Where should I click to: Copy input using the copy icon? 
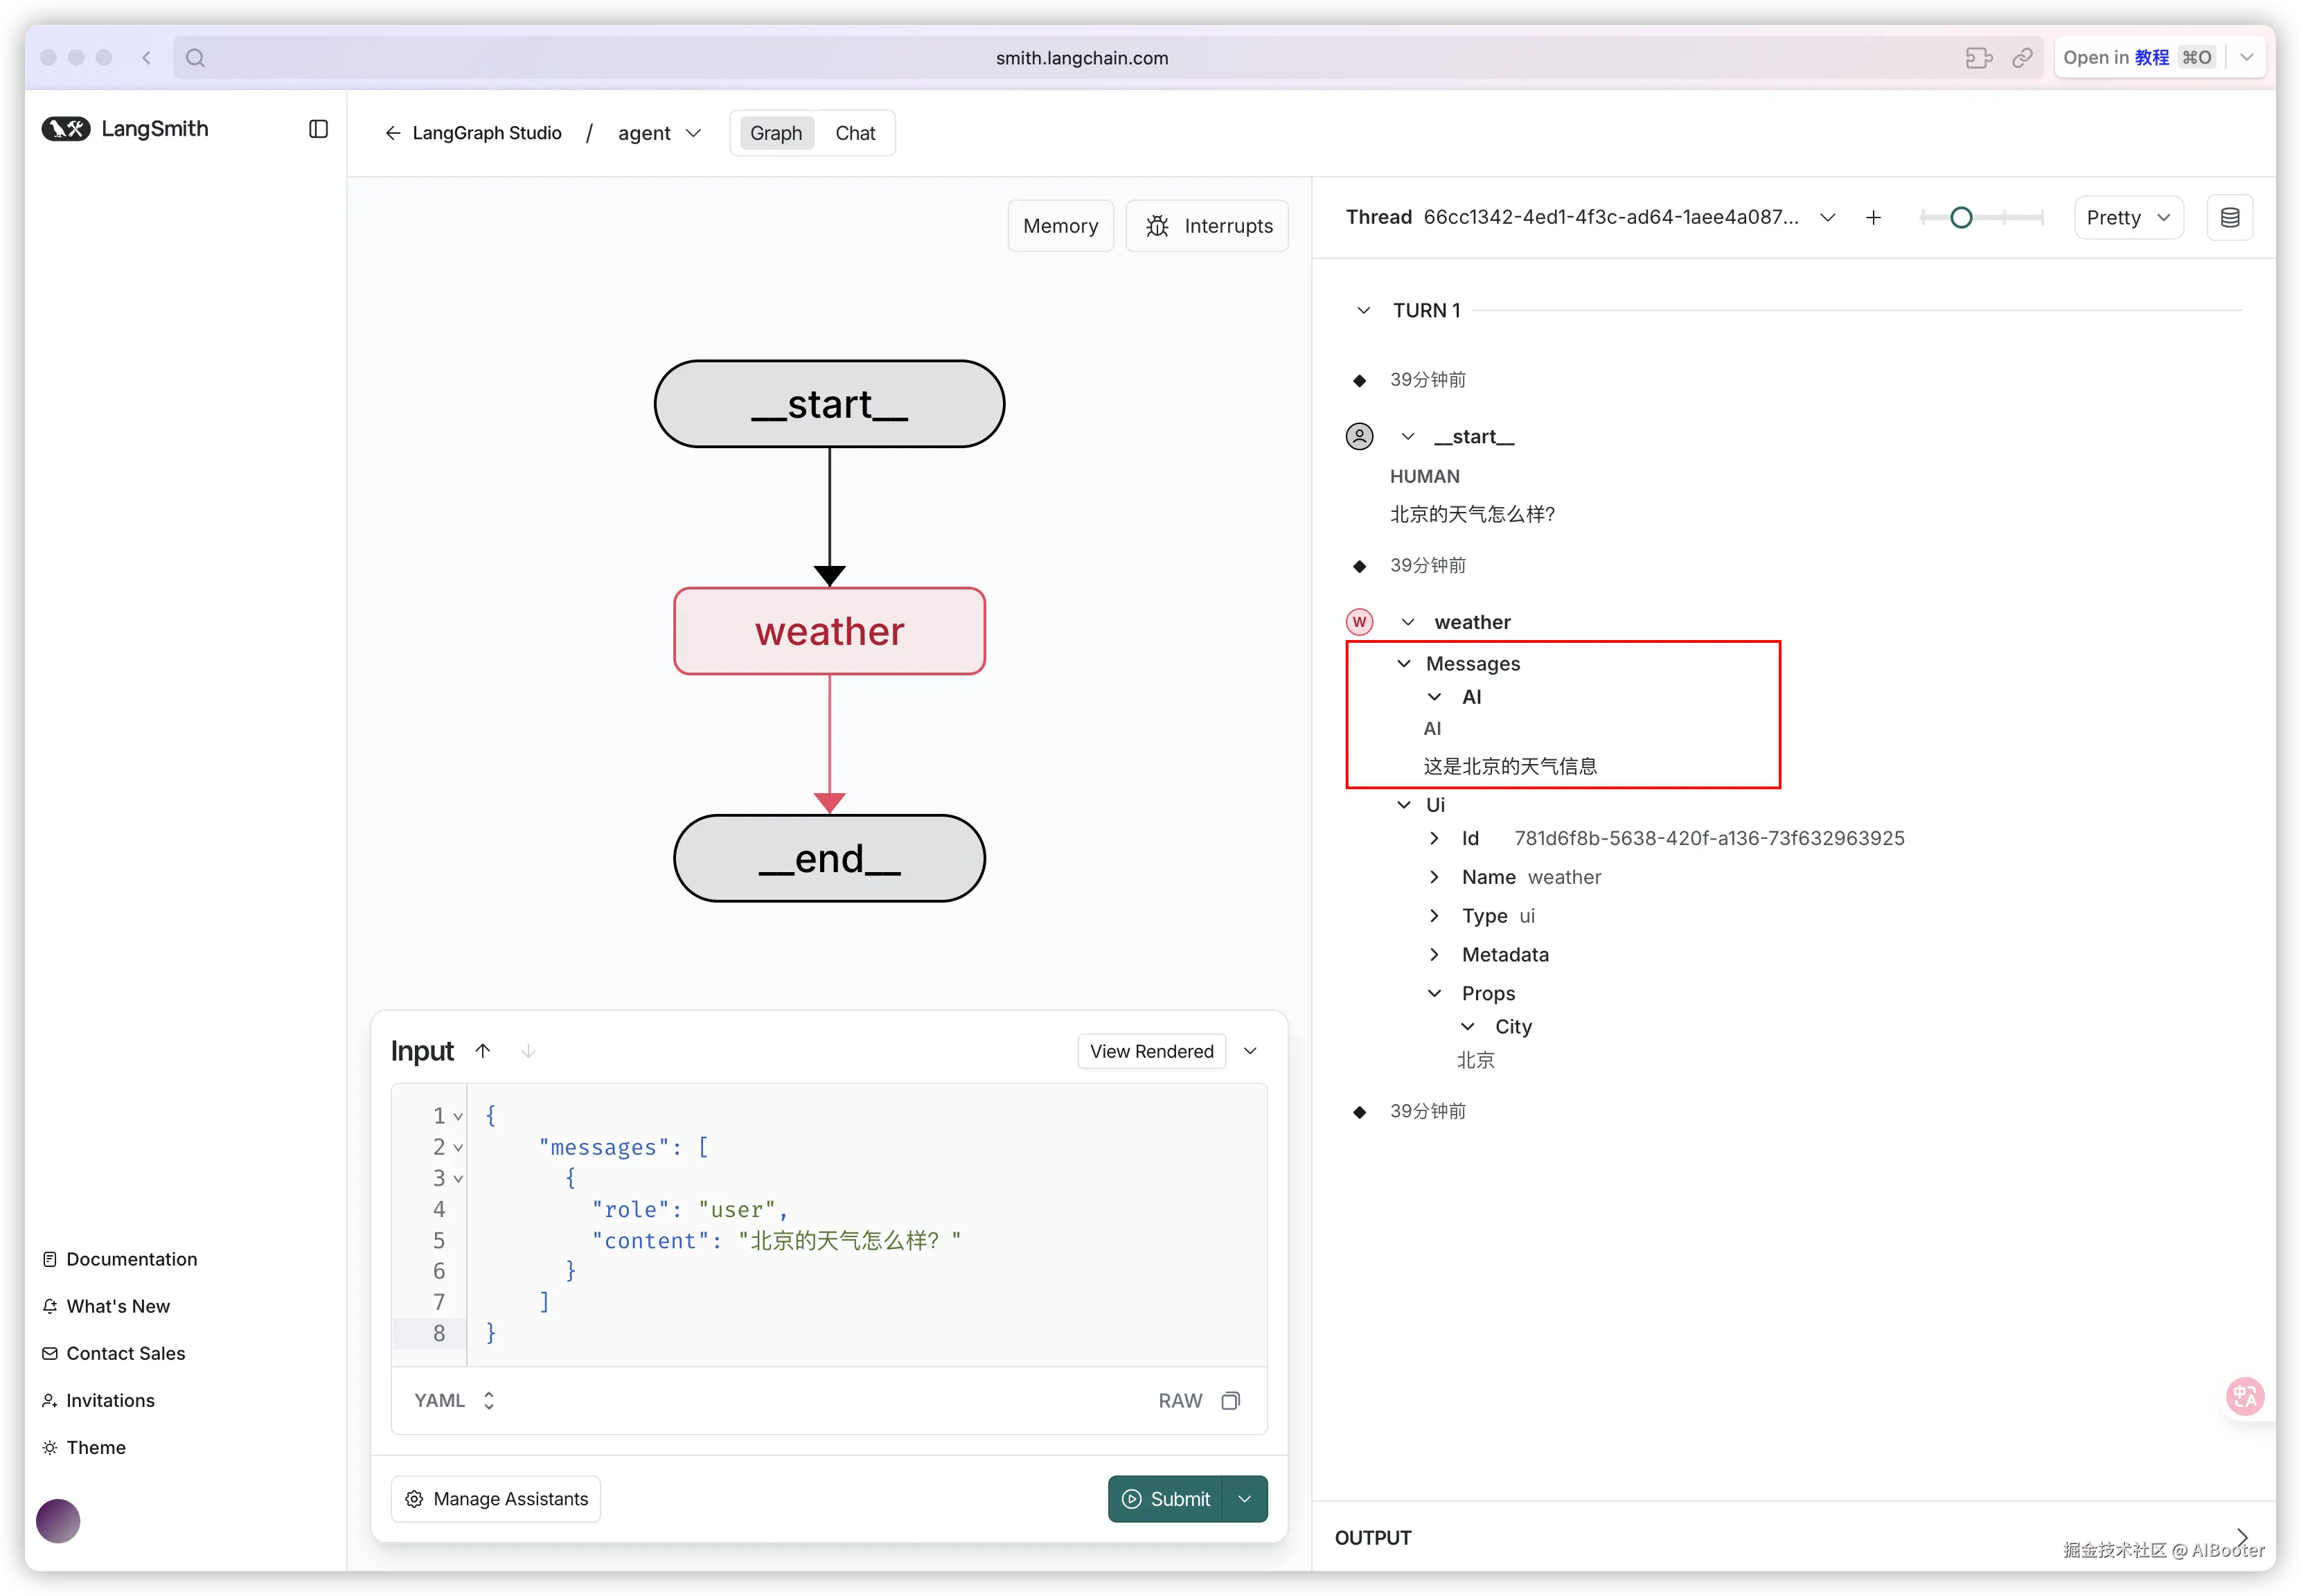click(x=1230, y=1400)
